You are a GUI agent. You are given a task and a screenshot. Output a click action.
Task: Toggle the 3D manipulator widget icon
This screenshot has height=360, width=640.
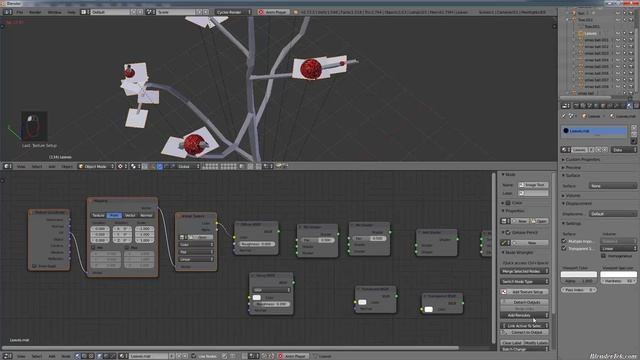[153, 166]
